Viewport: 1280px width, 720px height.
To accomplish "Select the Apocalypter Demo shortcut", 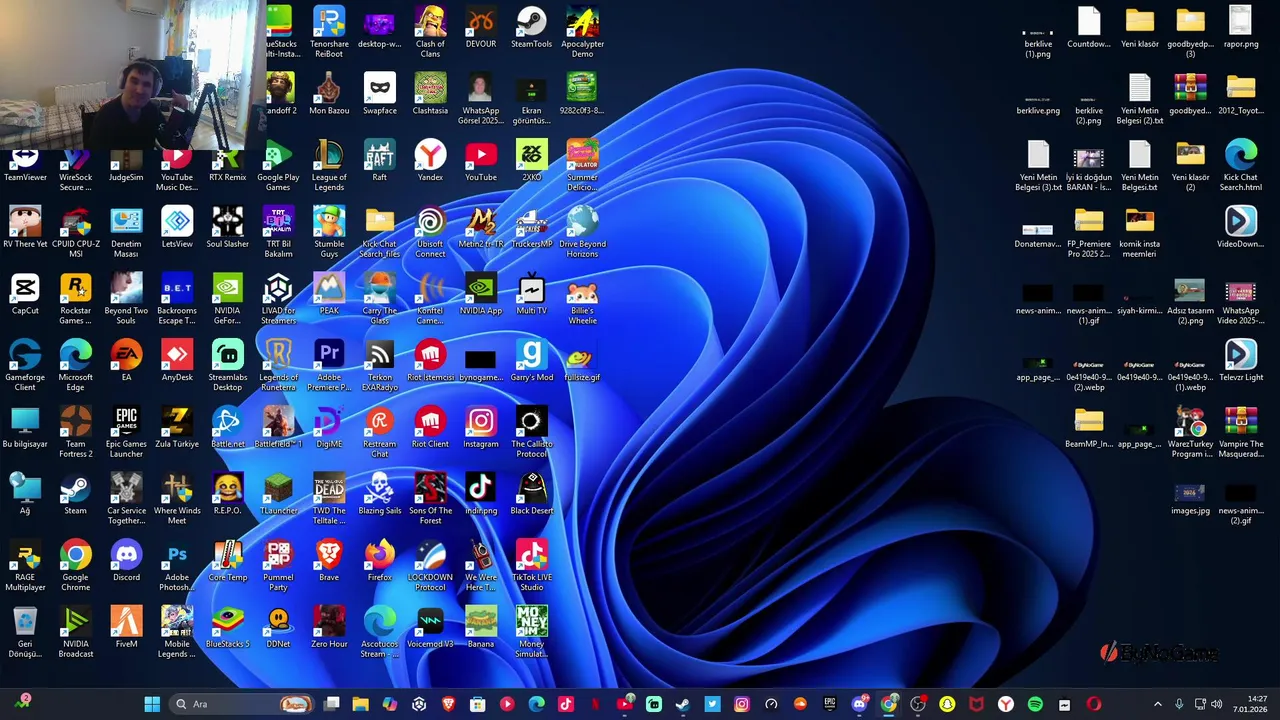I will (x=582, y=32).
